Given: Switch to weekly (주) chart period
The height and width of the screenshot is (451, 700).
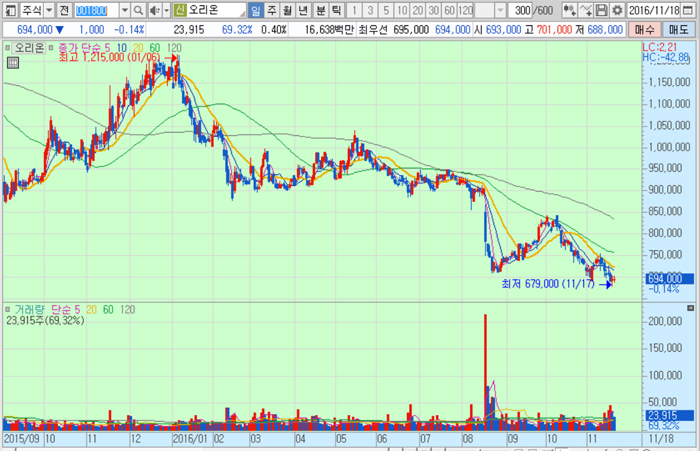Looking at the screenshot, I should pos(272,10).
